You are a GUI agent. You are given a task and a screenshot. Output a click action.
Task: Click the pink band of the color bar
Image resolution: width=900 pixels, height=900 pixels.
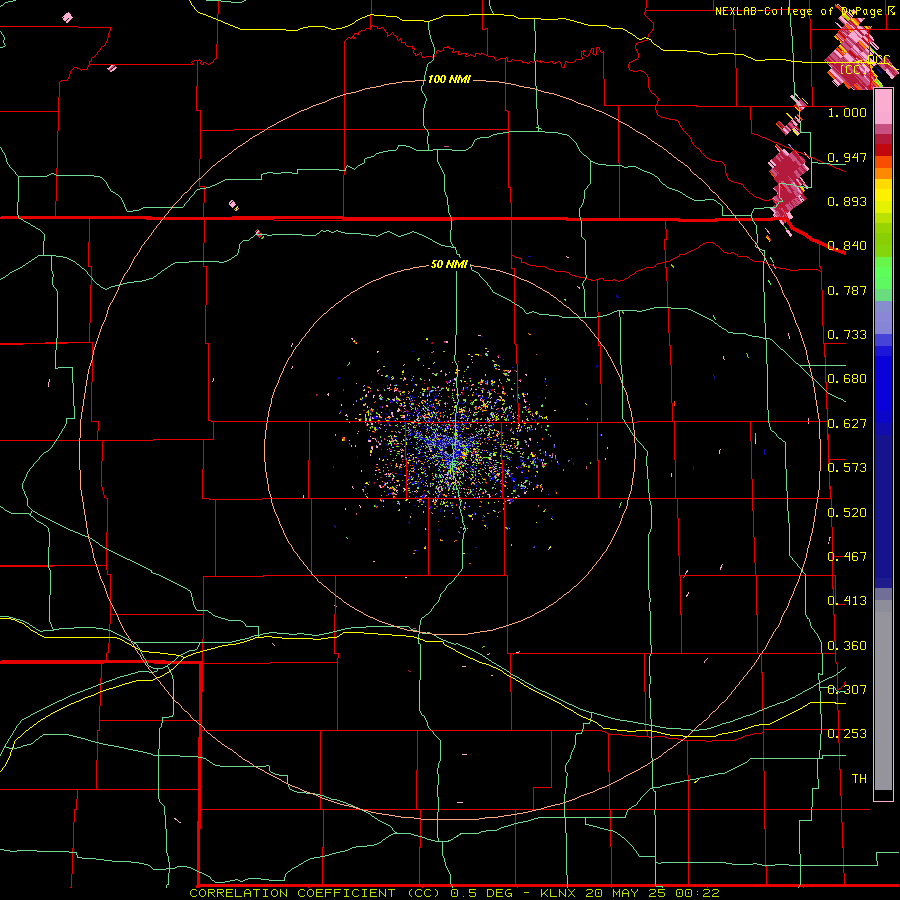point(883,107)
